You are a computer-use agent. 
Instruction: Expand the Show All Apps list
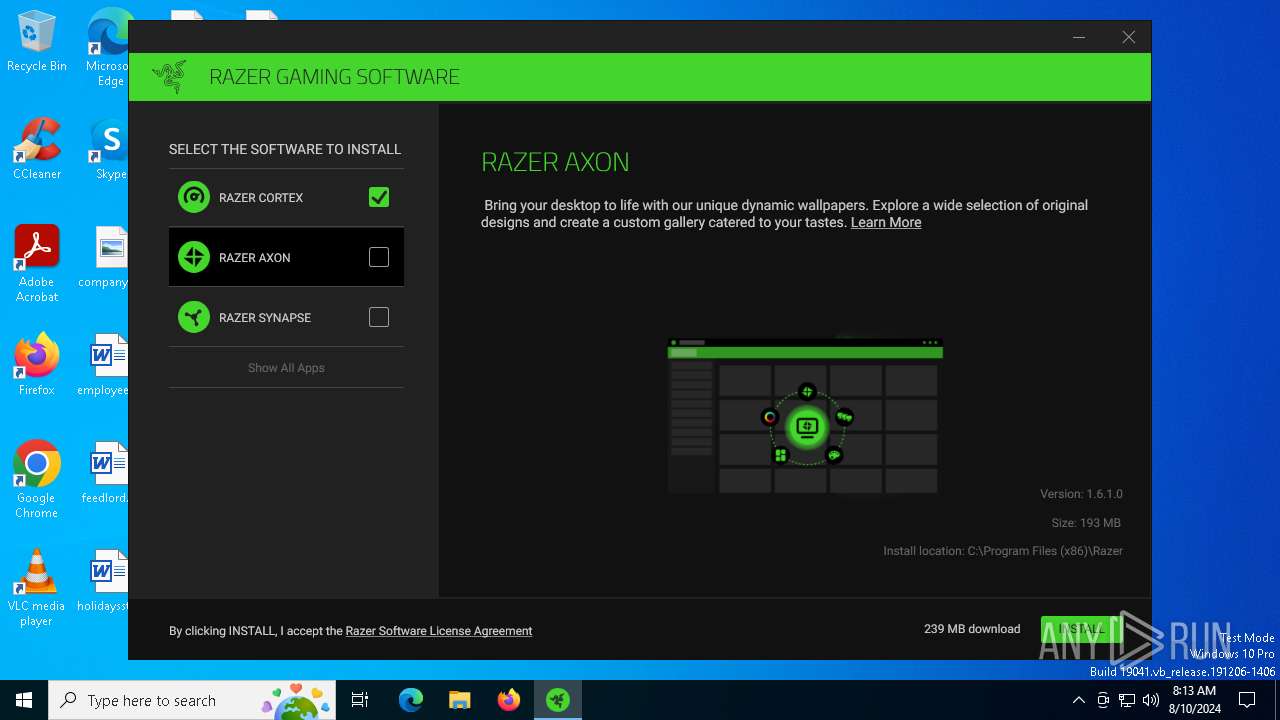286,368
